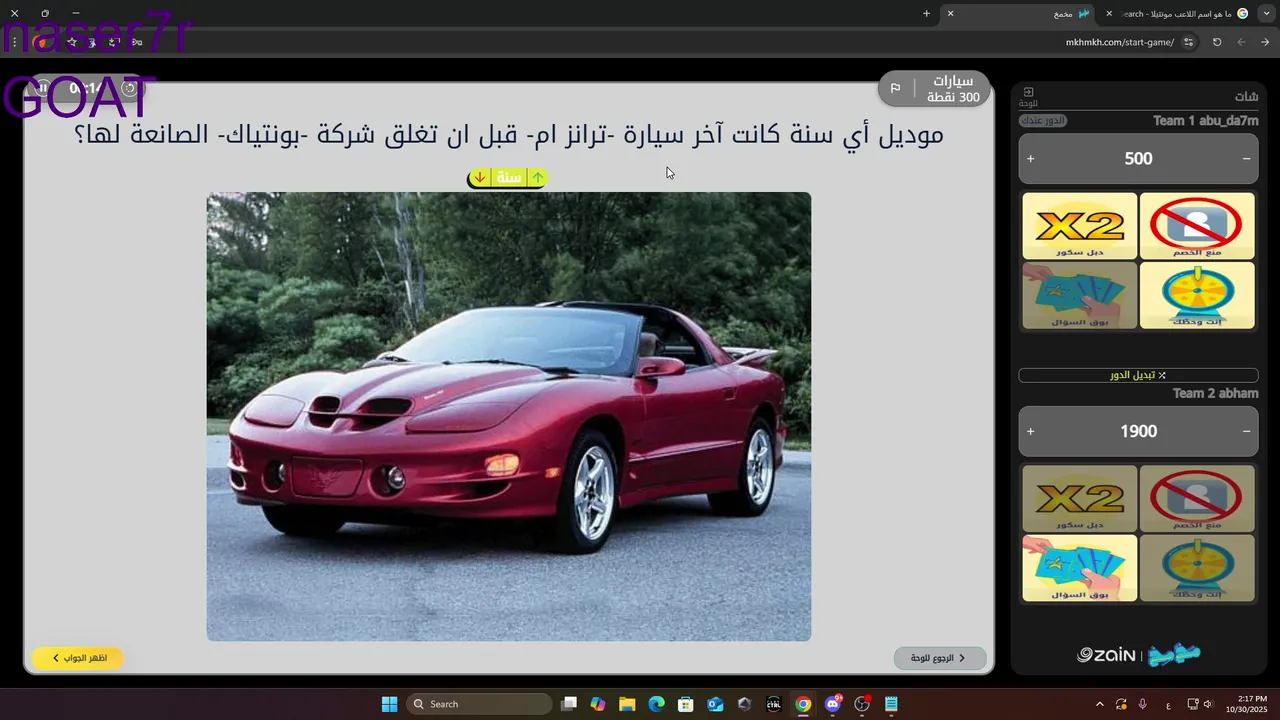Open OBS Studio from taskbar
1280x720 pixels.
tap(862, 704)
